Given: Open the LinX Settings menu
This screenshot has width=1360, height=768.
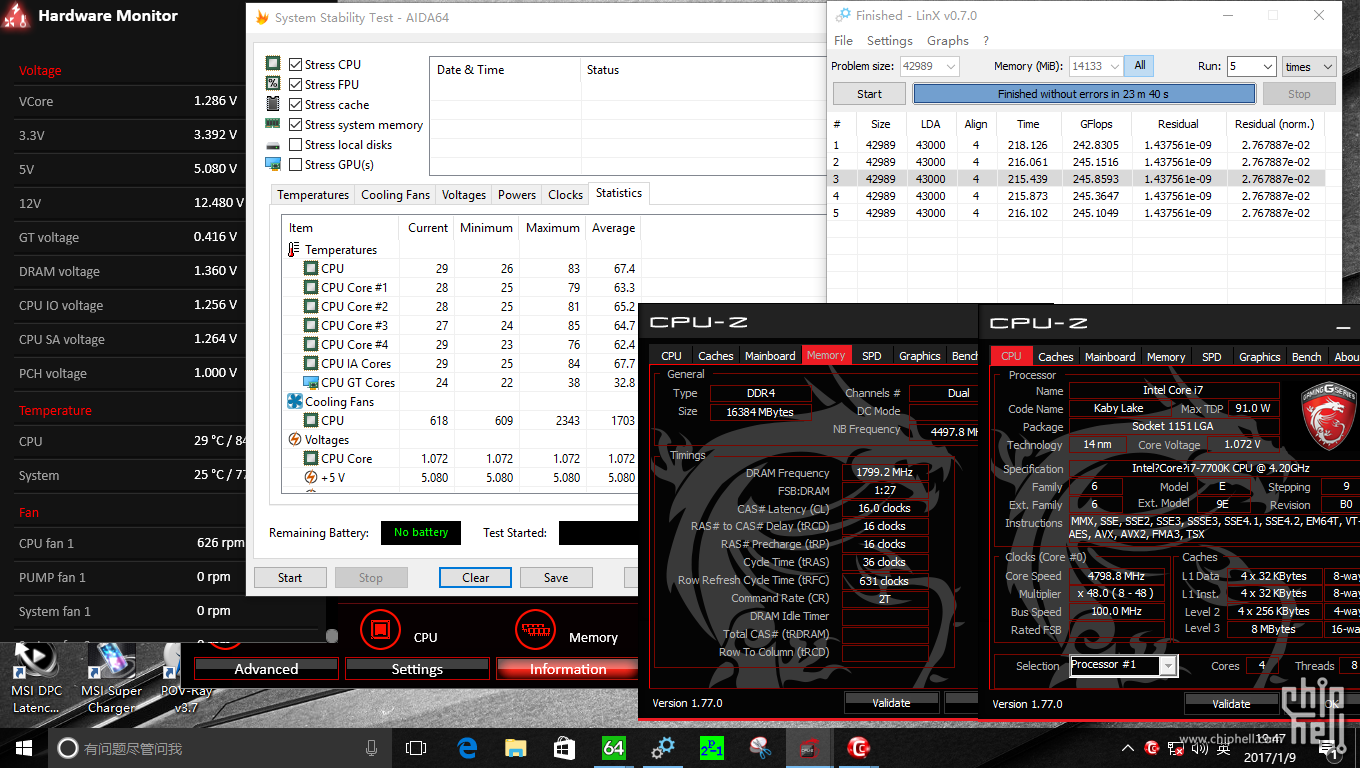Looking at the screenshot, I should (x=889, y=41).
